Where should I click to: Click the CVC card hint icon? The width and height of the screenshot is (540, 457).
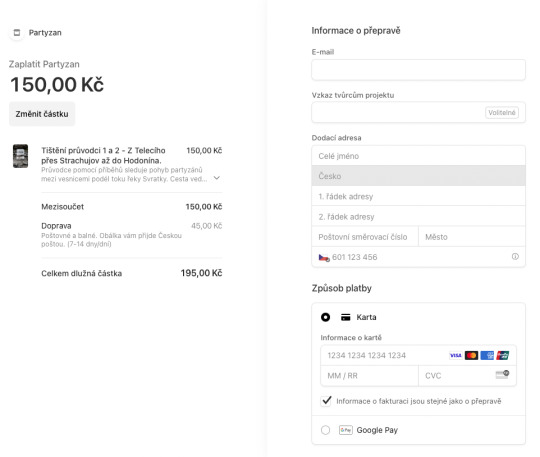(502, 374)
